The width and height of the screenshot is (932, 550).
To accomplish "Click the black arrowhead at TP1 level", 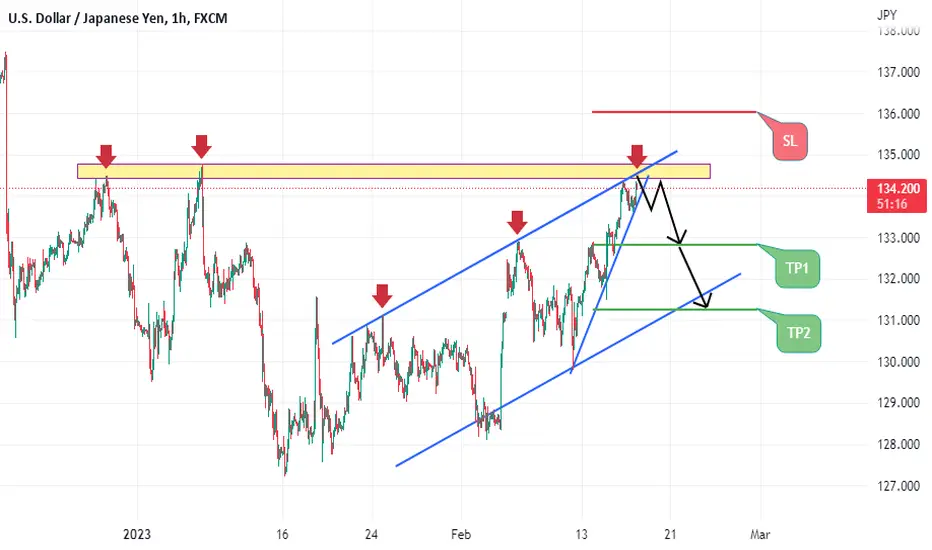I will coord(681,237).
